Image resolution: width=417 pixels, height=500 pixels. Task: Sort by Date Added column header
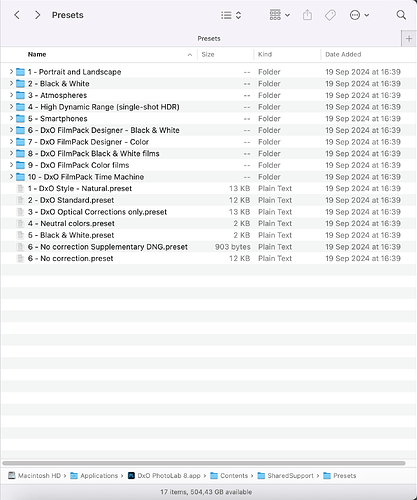343,54
